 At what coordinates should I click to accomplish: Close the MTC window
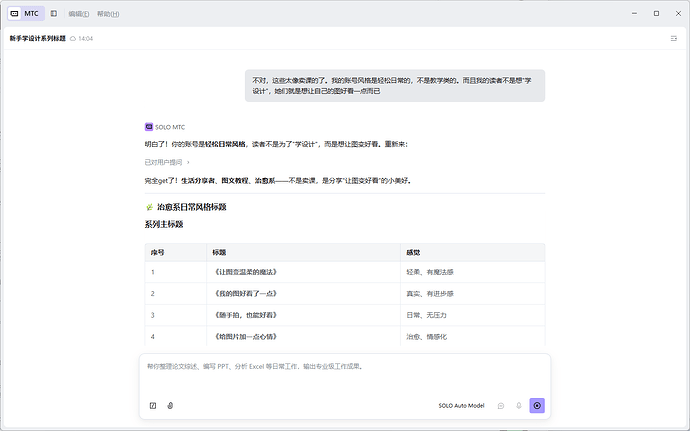pyautogui.click(x=678, y=14)
